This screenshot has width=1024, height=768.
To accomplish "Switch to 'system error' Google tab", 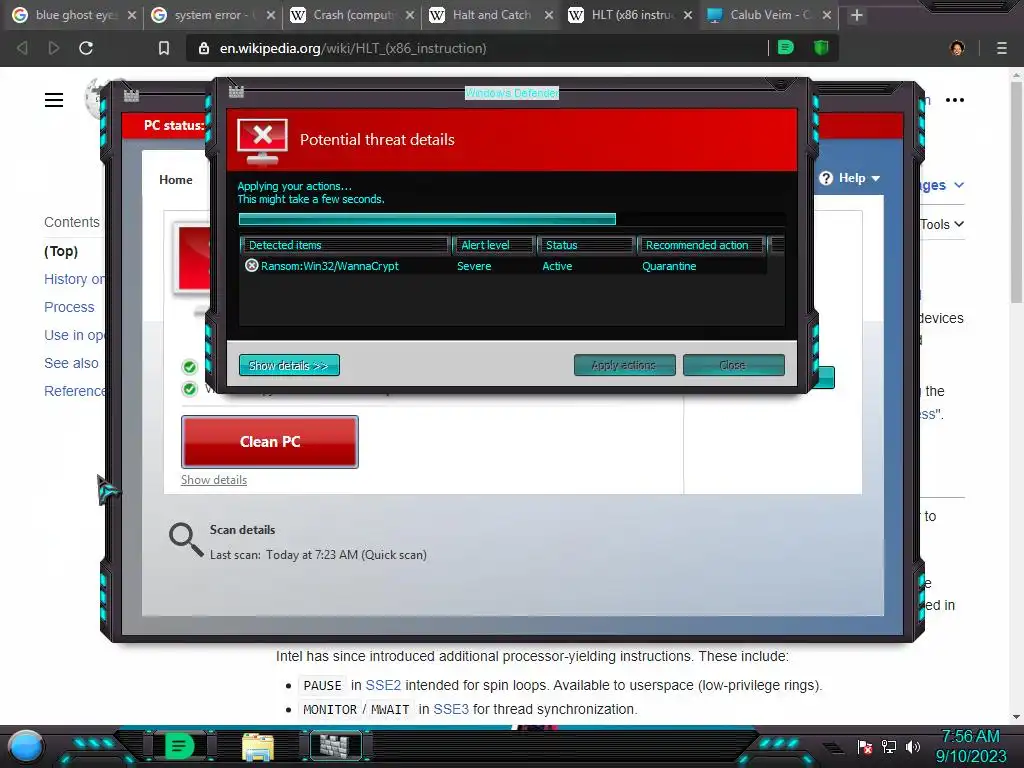I will pyautogui.click(x=214, y=15).
